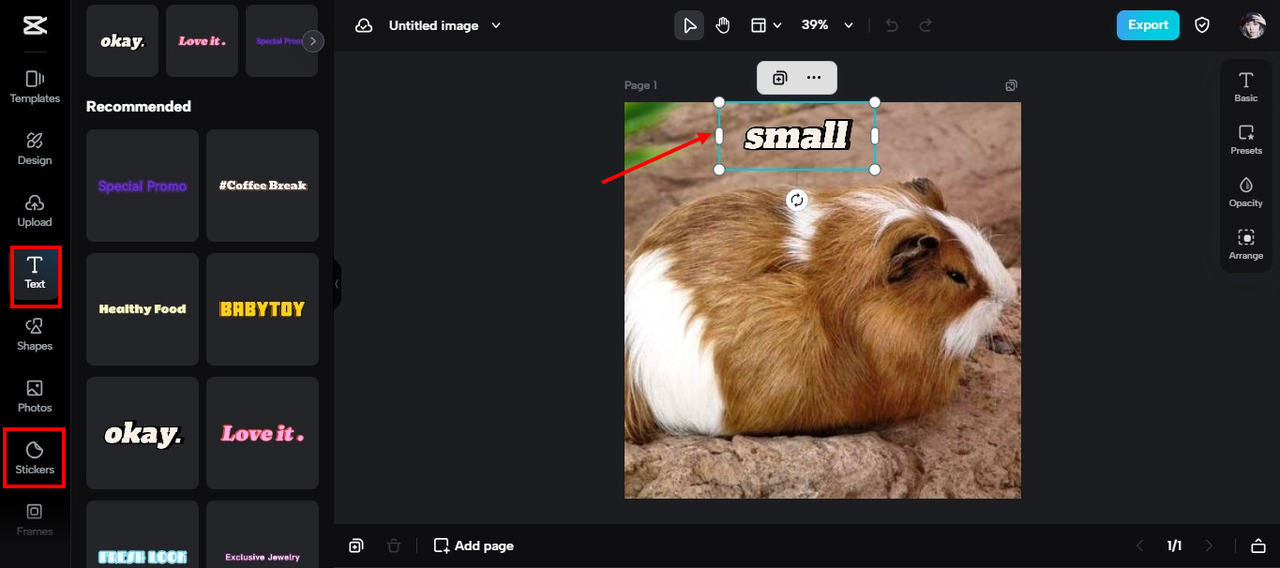
Task: Click the Add page button
Action: pos(473,546)
